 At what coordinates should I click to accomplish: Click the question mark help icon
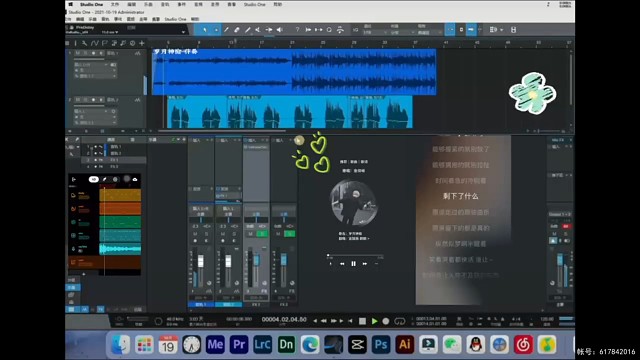(x=297, y=30)
